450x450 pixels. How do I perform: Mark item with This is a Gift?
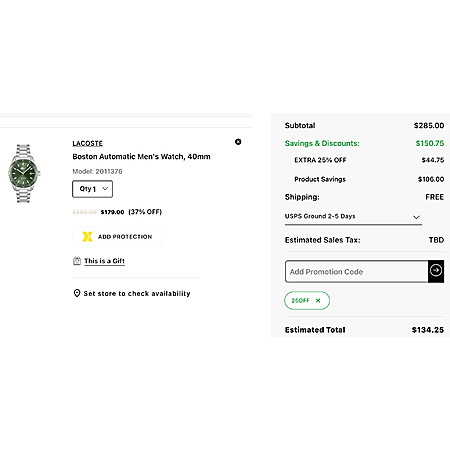coord(104,261)
